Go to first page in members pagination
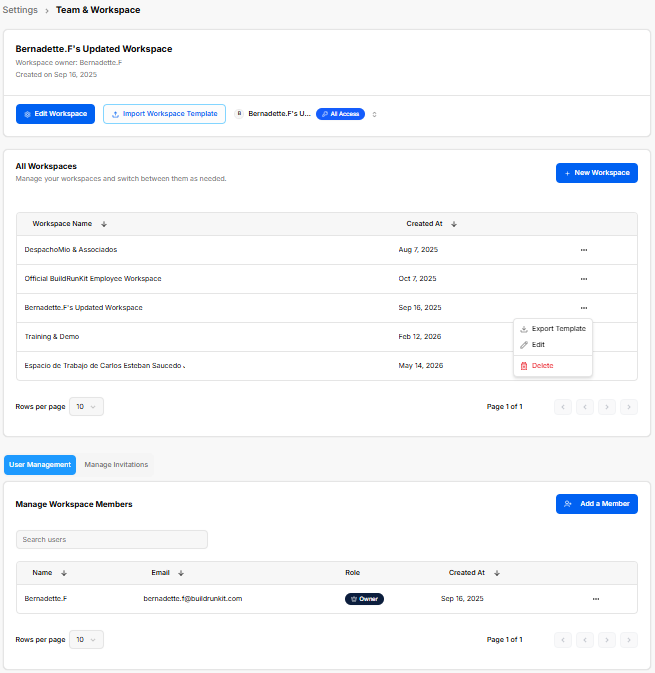 [563, 640]
